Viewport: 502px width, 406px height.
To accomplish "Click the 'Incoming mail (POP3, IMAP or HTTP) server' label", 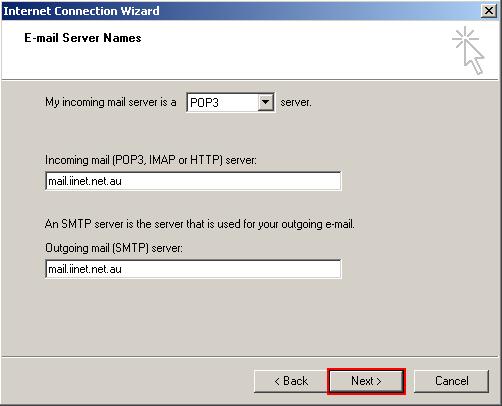I will tap(151, 160).
